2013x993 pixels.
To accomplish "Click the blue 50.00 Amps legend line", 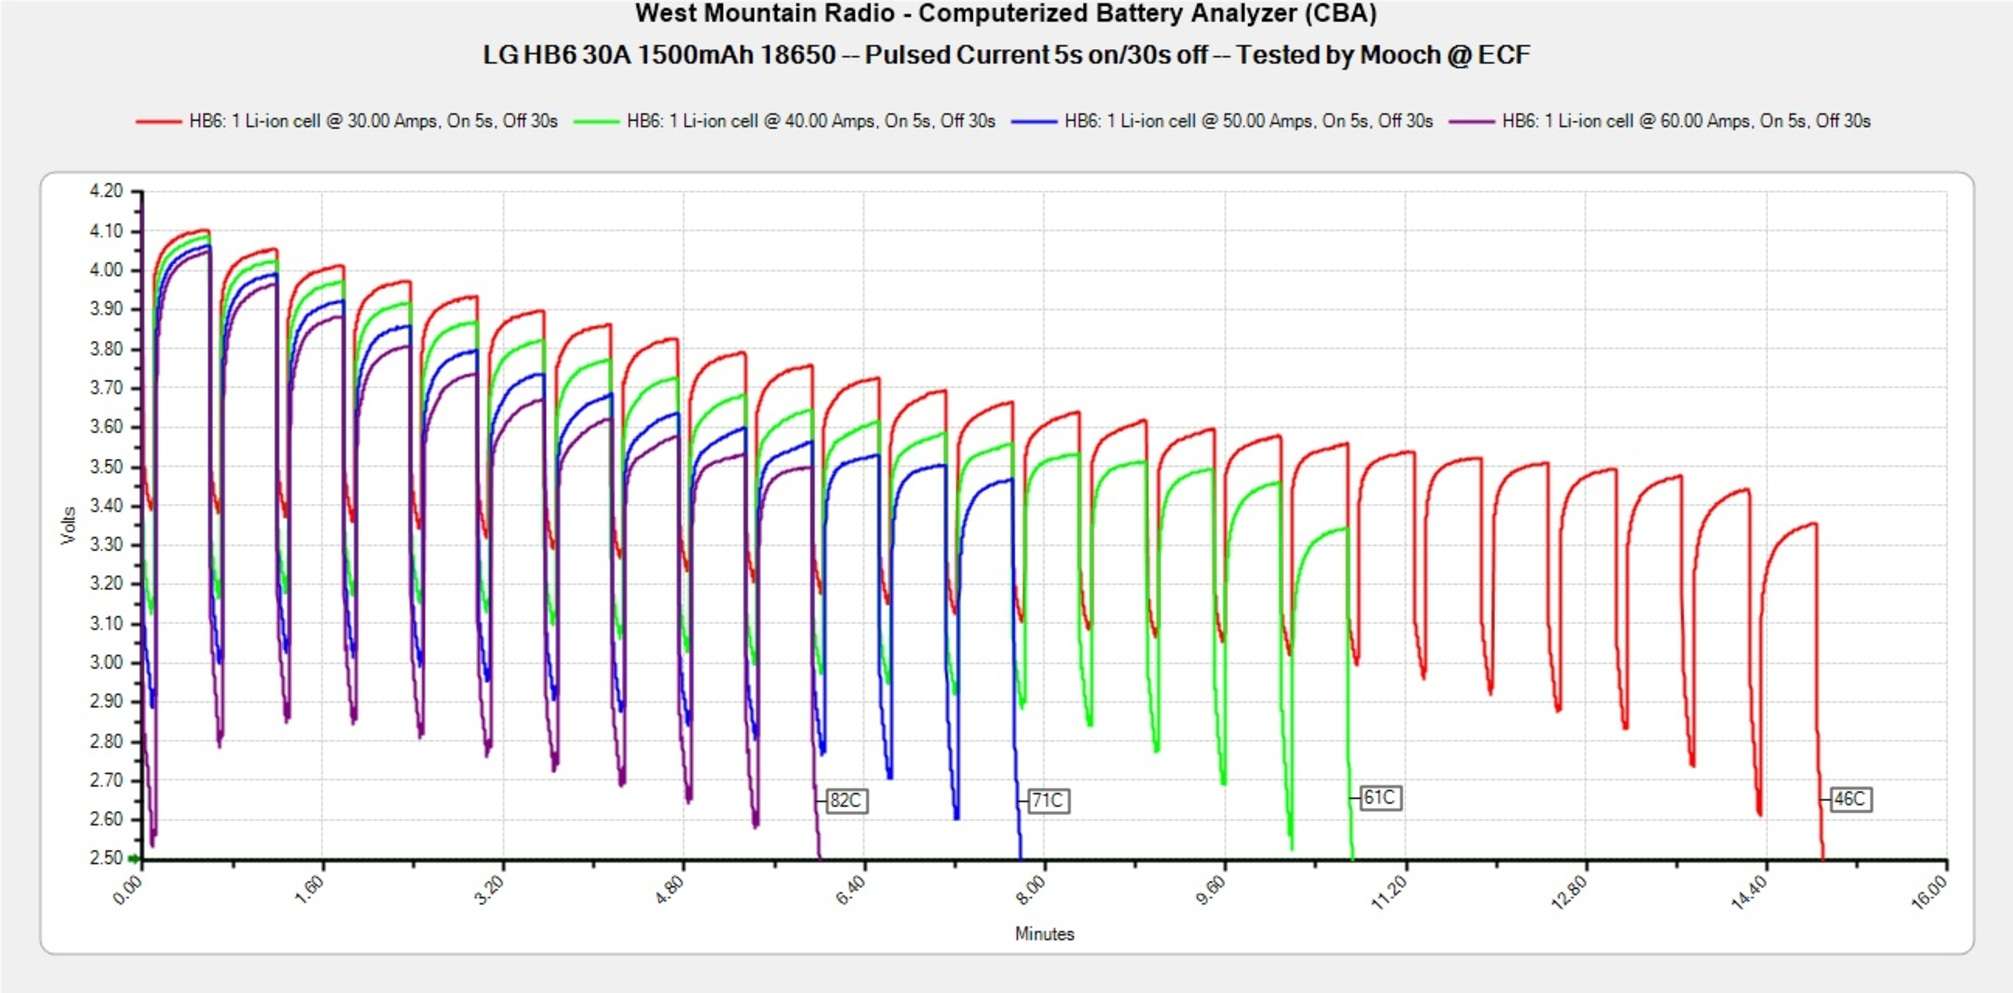I will [x=1034, y=121].
